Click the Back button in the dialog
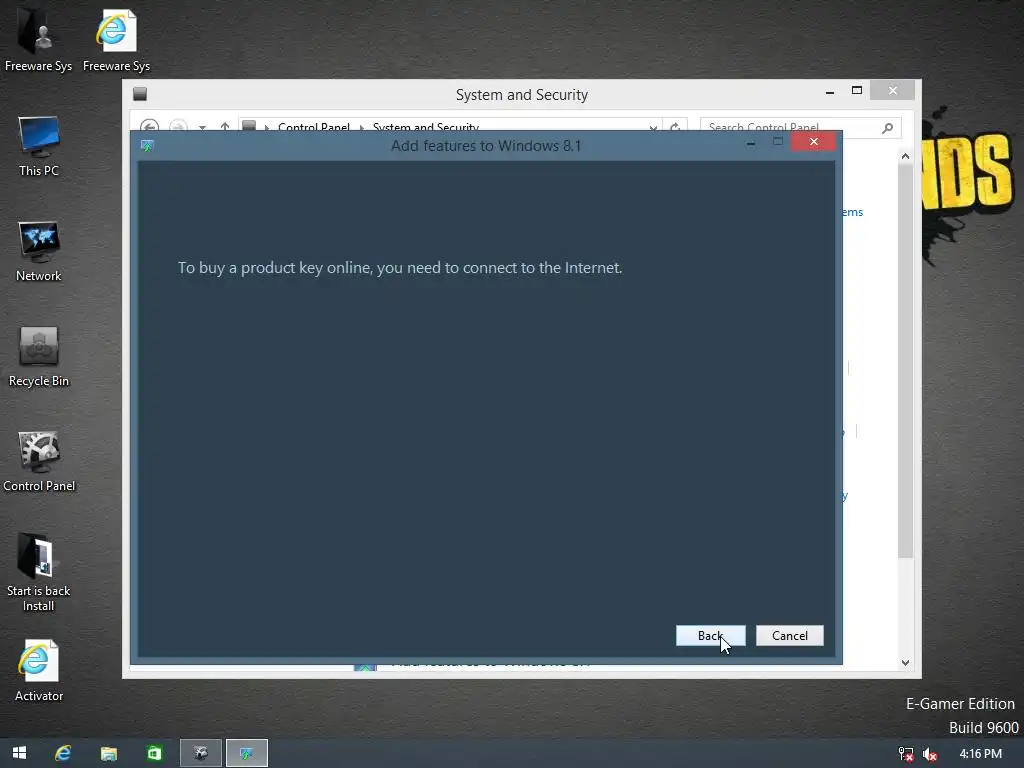The height and width of the screenshot is (768, 1024). click(710, 635)
